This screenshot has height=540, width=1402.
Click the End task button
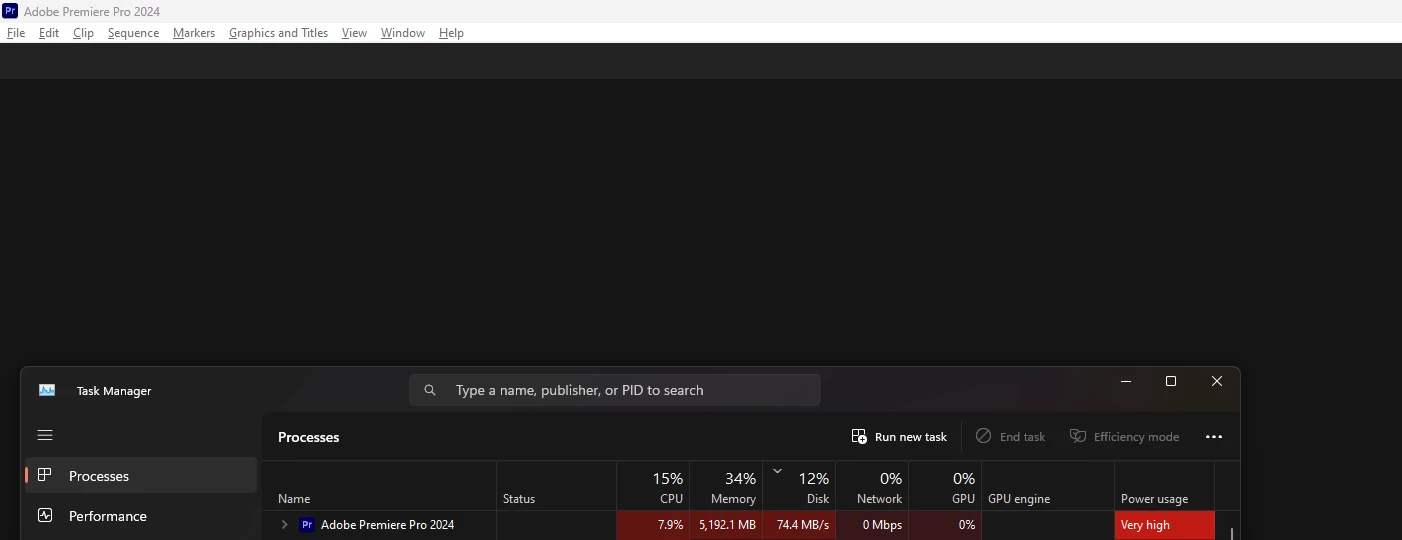point(1010,437)
